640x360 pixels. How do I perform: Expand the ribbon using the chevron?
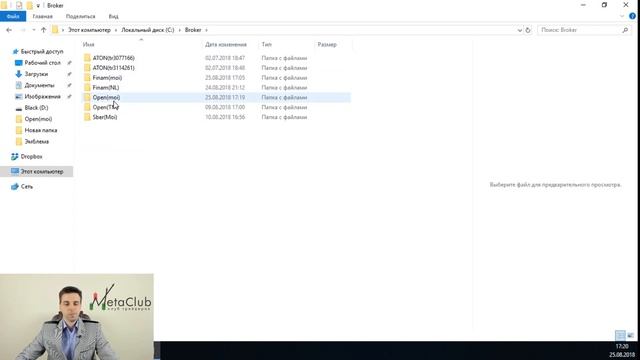pos(622,16)
